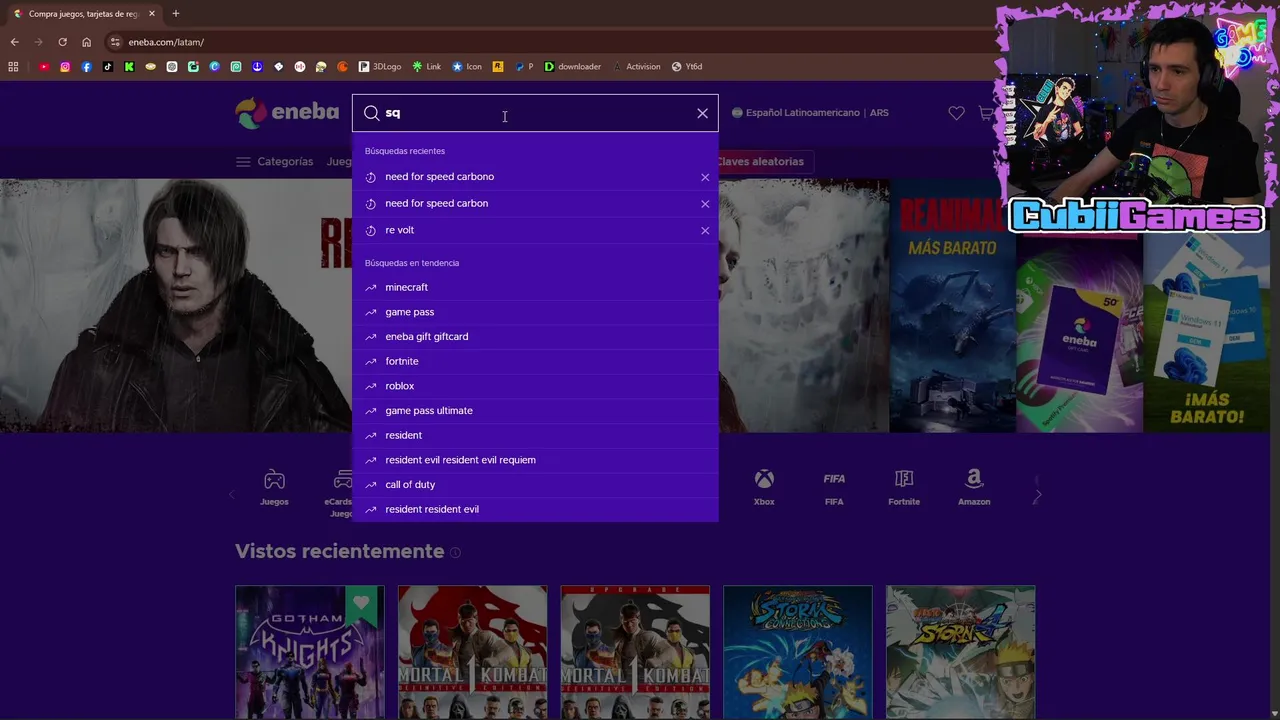Open the Yt6d bookmark
This screenshot has width=1280, height=720.
click(x=687, y=67)
